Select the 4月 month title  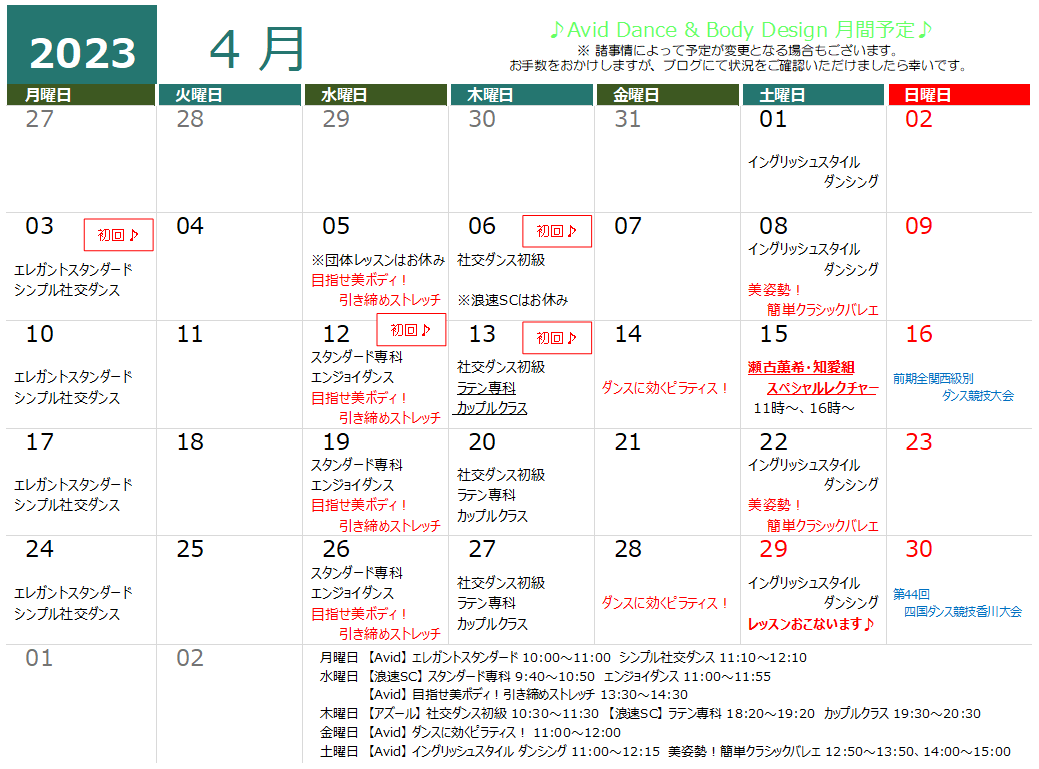258,50
